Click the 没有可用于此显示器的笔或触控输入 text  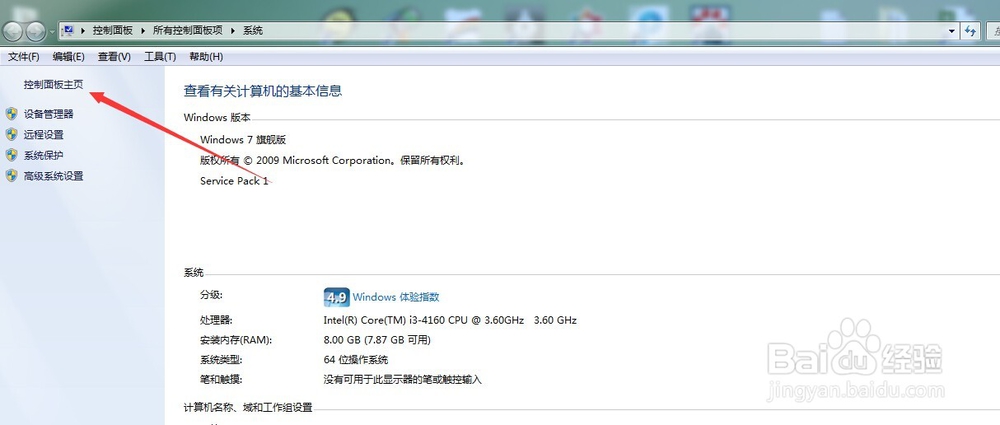403,380
